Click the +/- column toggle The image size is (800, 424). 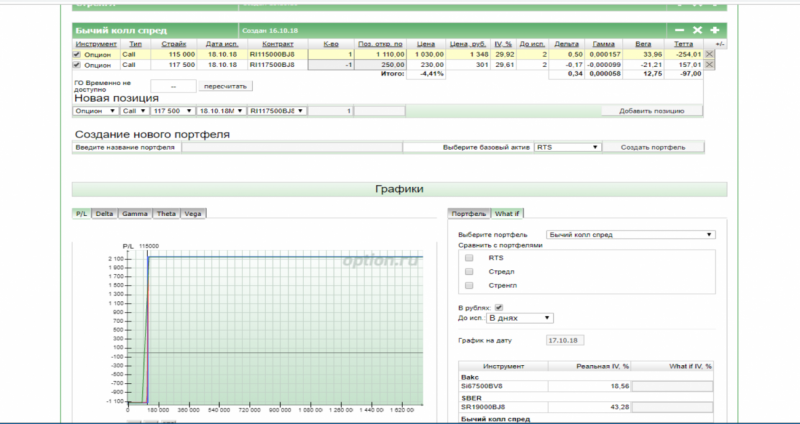click(721, 44)
